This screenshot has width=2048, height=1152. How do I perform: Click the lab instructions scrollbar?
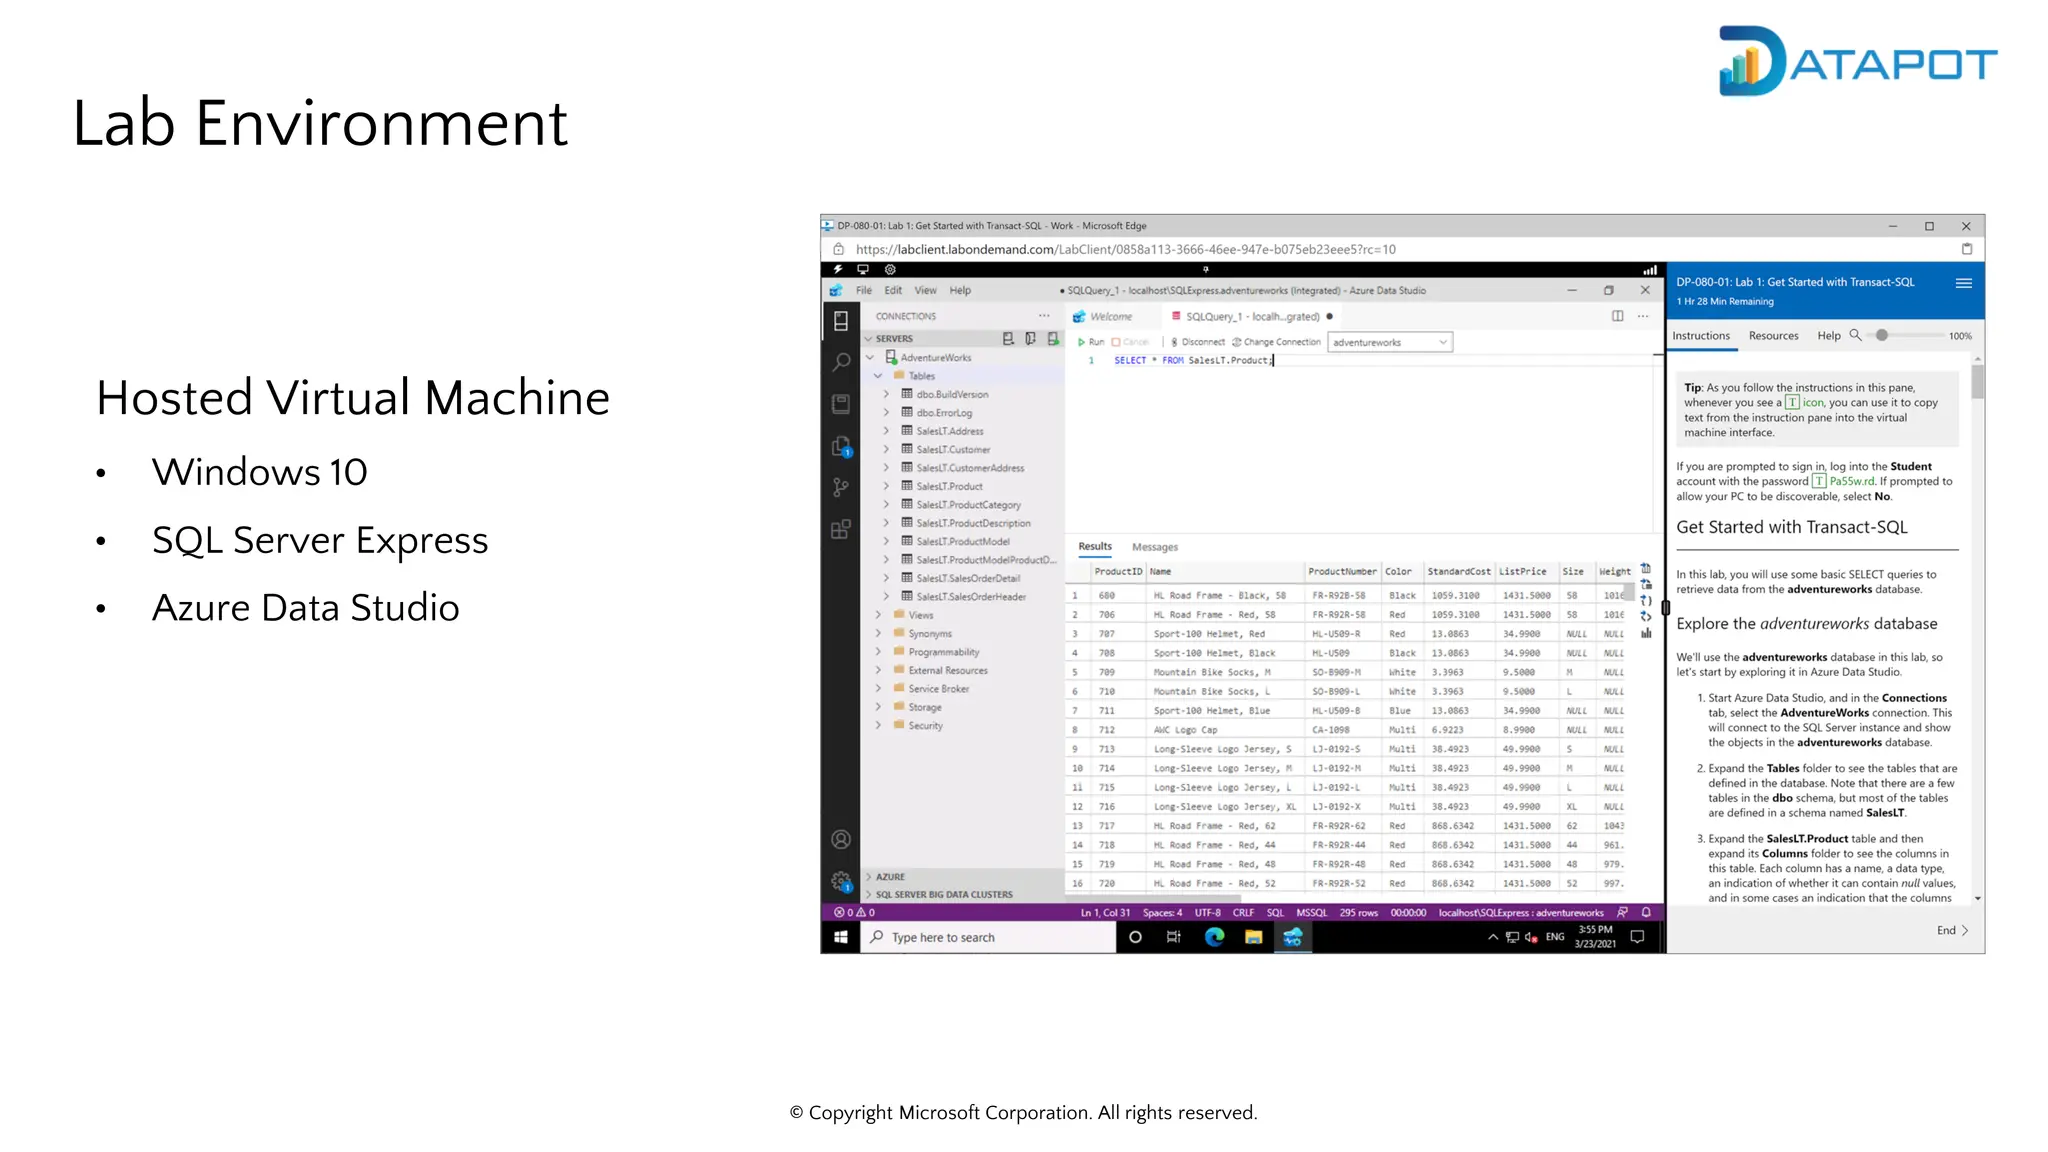(1977, 381)
